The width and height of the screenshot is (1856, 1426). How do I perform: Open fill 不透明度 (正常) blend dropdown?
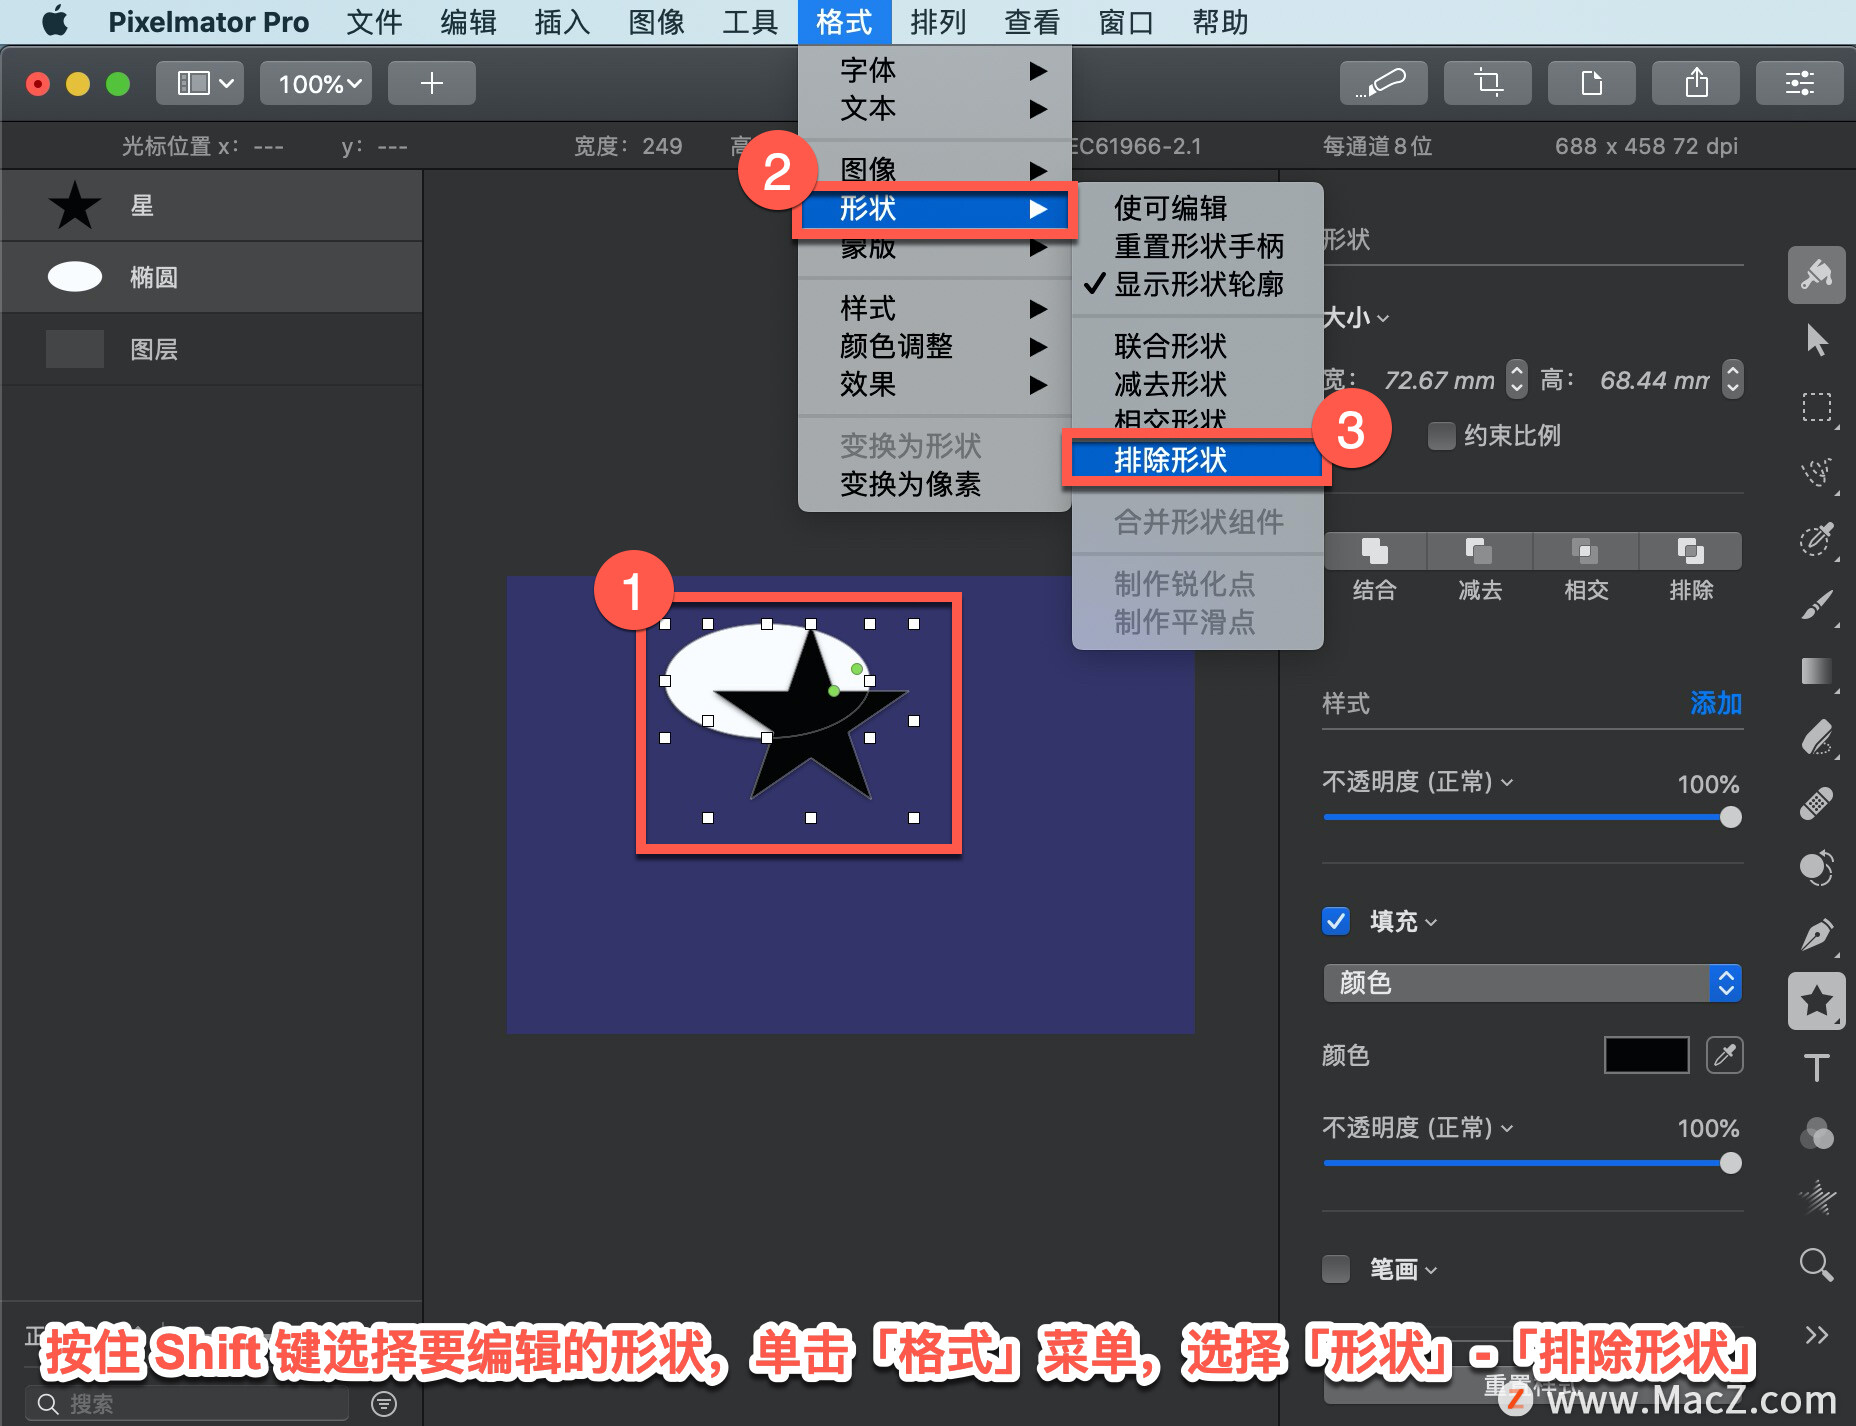1418,1128
